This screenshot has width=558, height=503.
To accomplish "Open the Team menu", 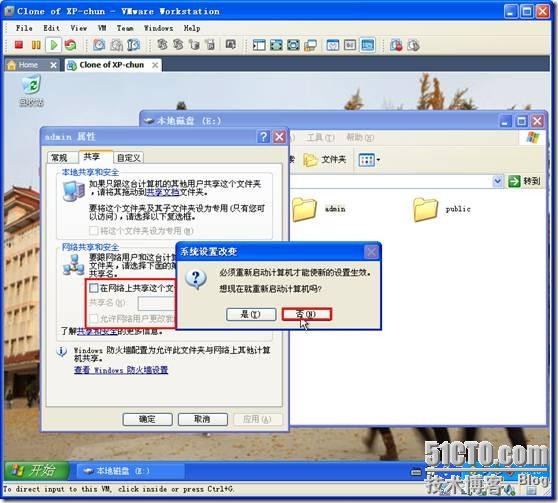I will 125,28.
